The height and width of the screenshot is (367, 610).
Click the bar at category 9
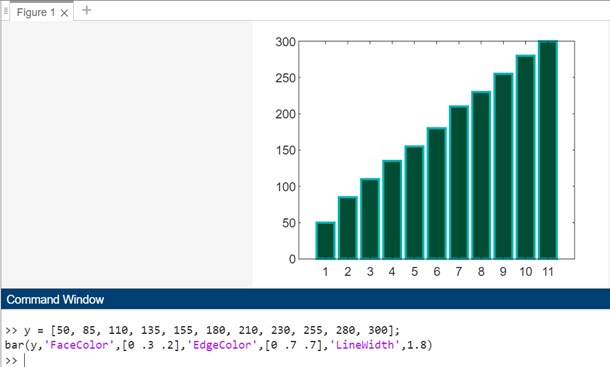(x=503, y=166)
